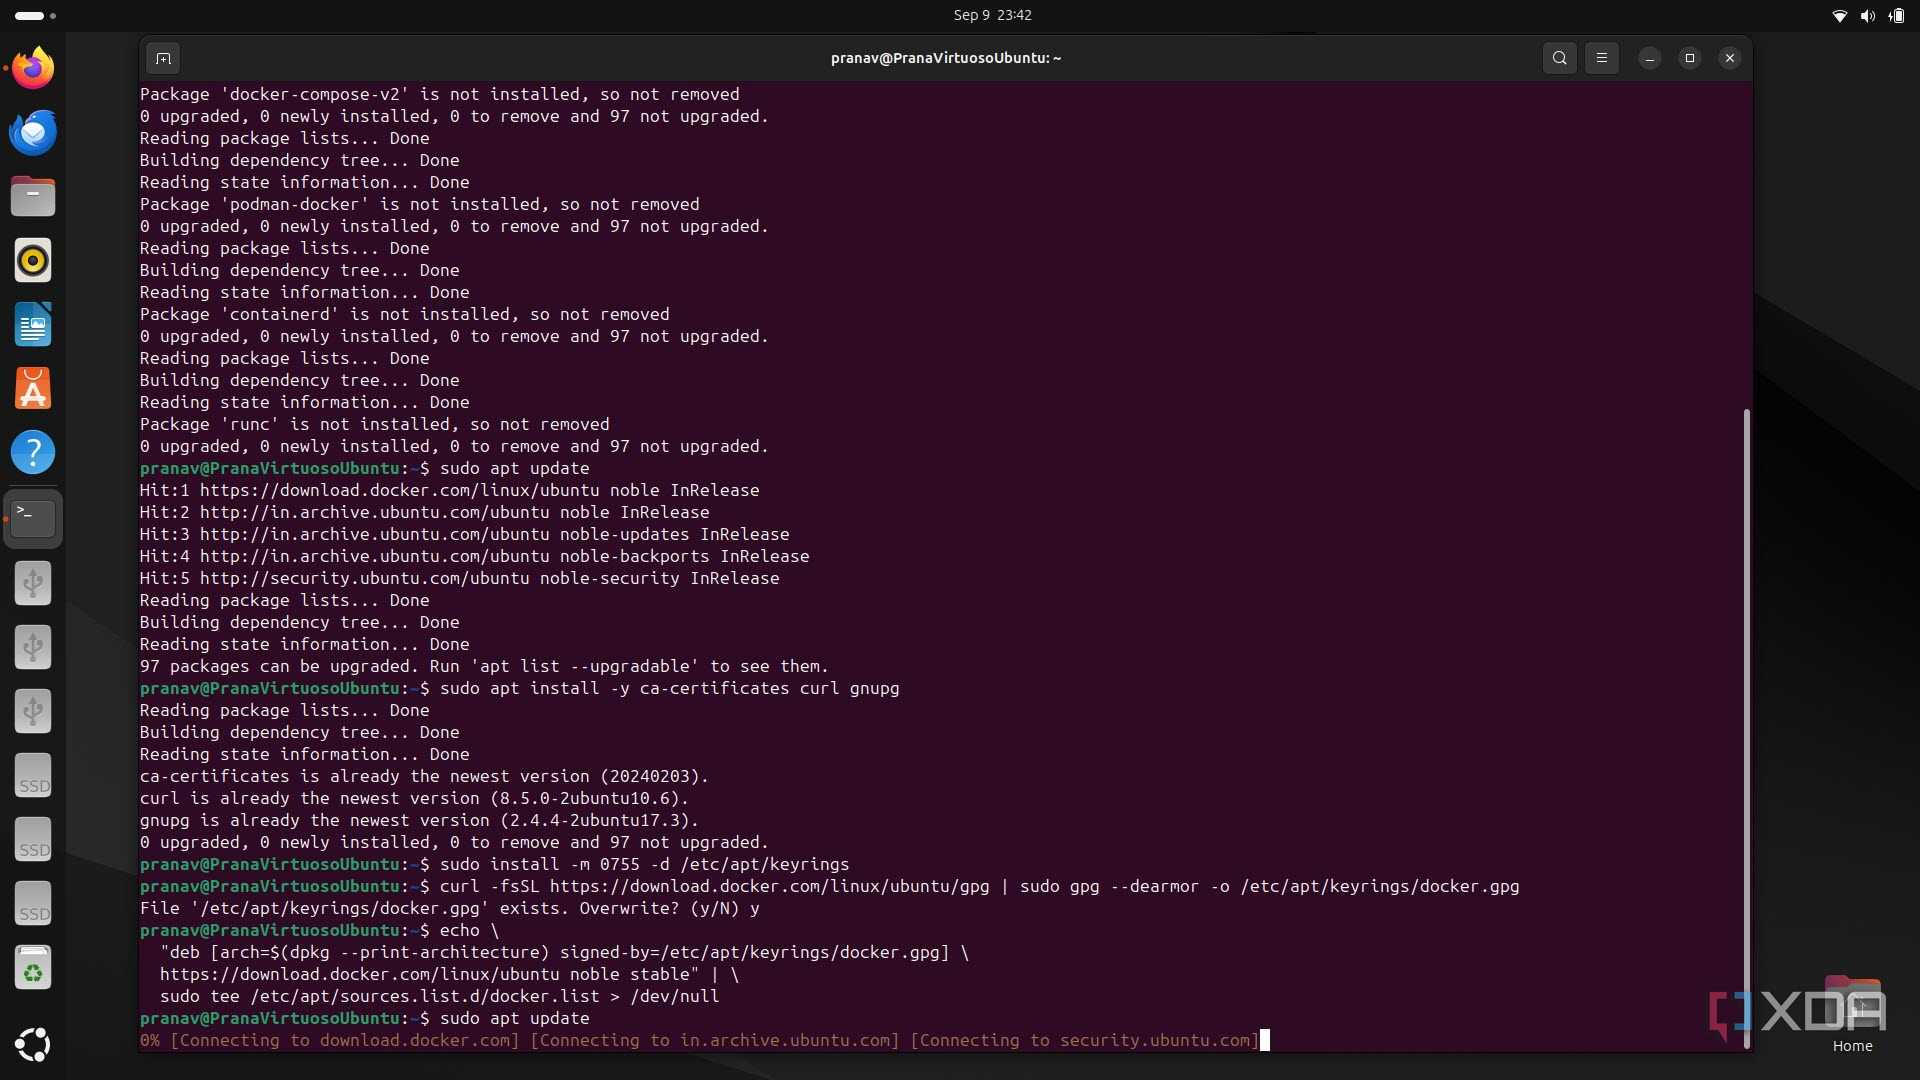Show Applications via Ubuntu logo

(33, 1044)
